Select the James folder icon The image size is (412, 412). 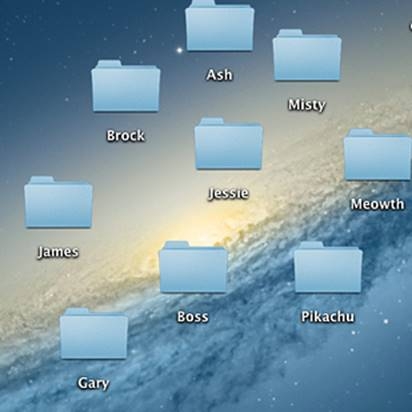[x=58, y=202]
